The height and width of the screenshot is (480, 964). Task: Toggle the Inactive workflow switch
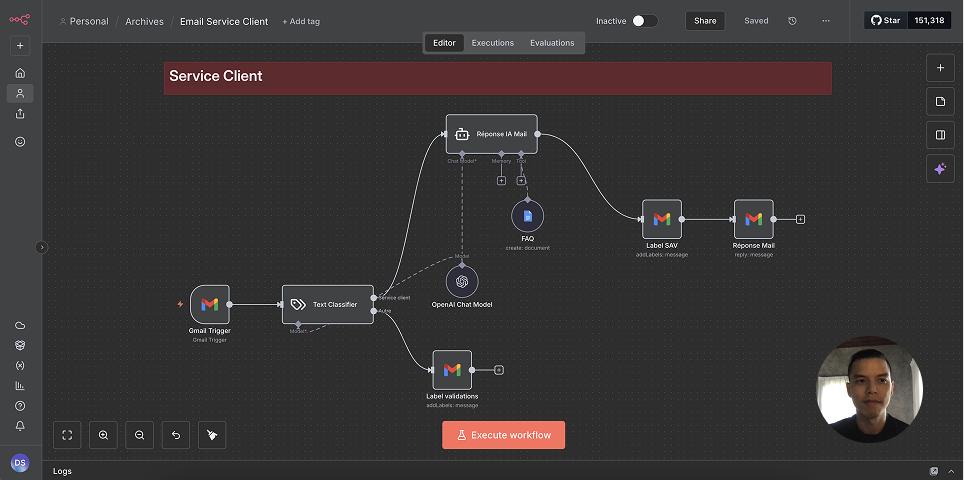pyautogui.click(x=645, y=21)
